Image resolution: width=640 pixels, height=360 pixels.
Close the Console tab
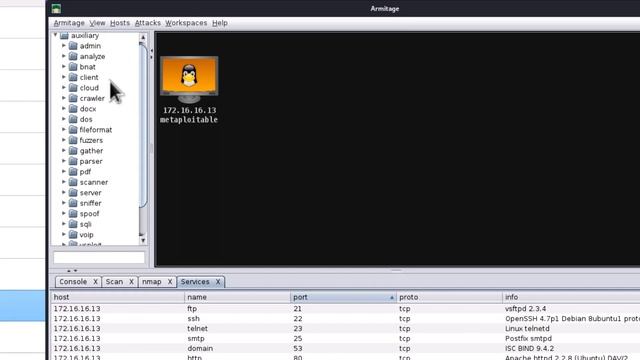point(95,282)
